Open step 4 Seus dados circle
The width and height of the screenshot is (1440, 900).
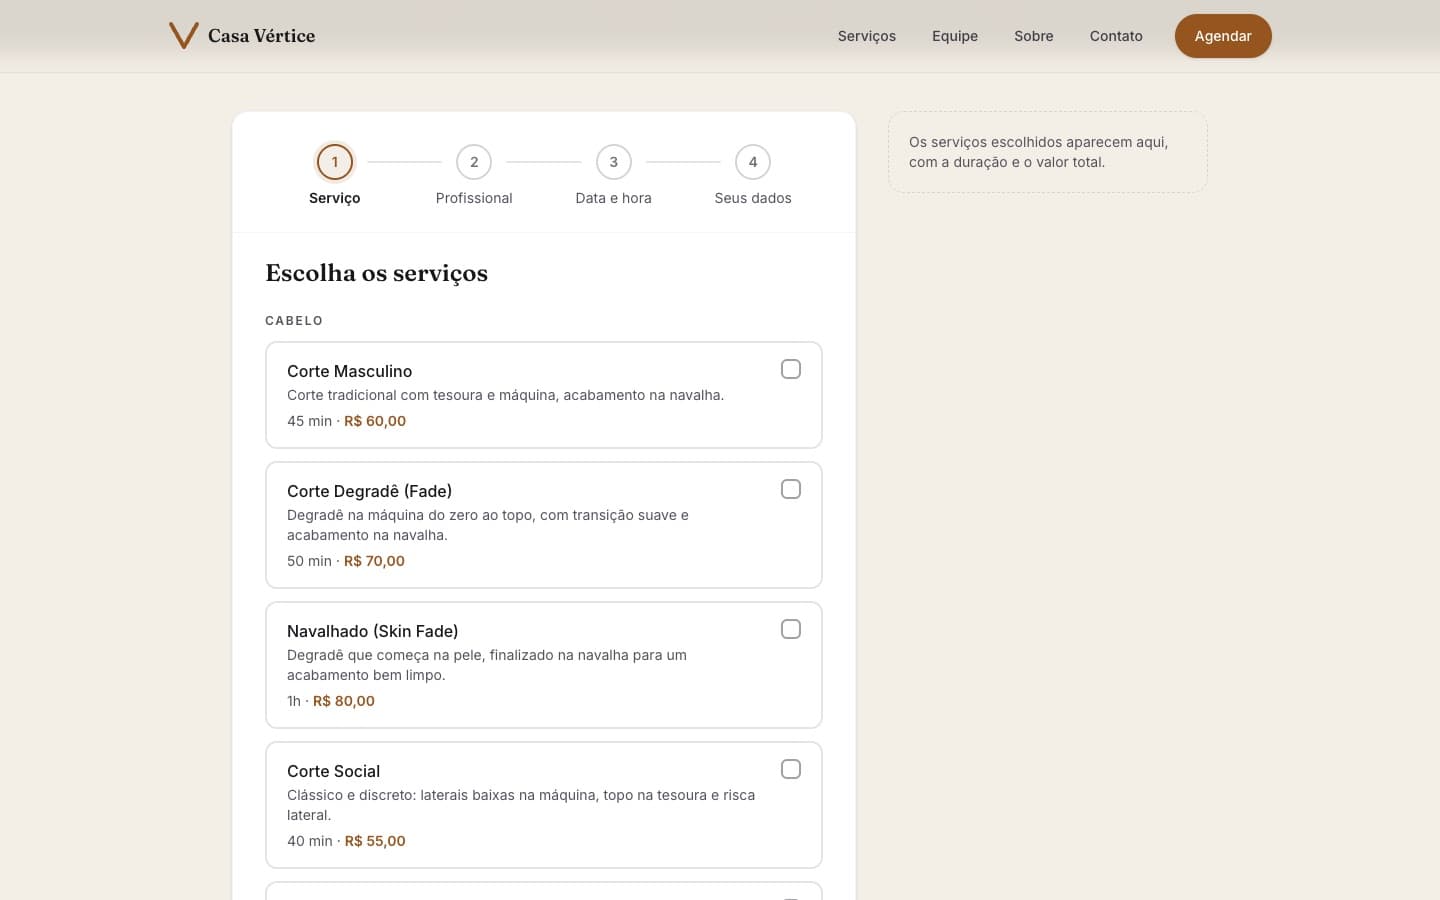(753, 162)
